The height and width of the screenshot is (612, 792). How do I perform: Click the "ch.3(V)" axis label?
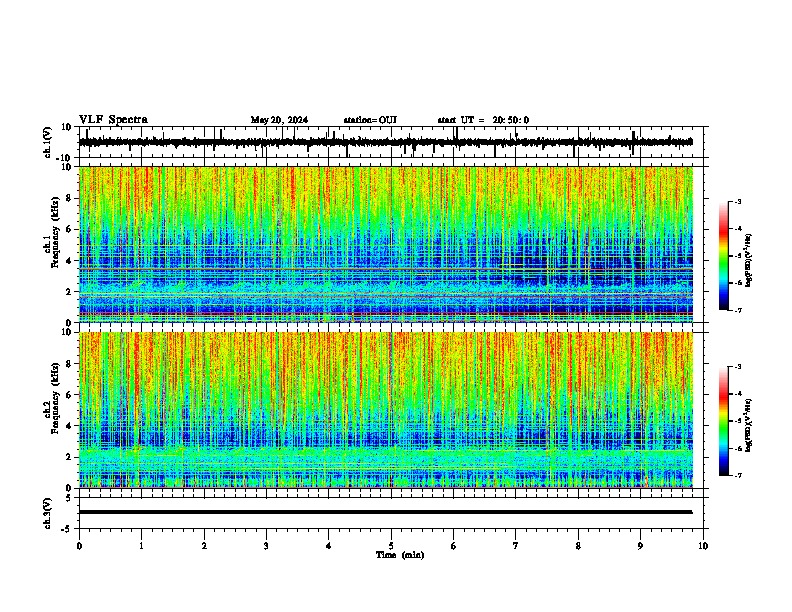coord(48,513)
